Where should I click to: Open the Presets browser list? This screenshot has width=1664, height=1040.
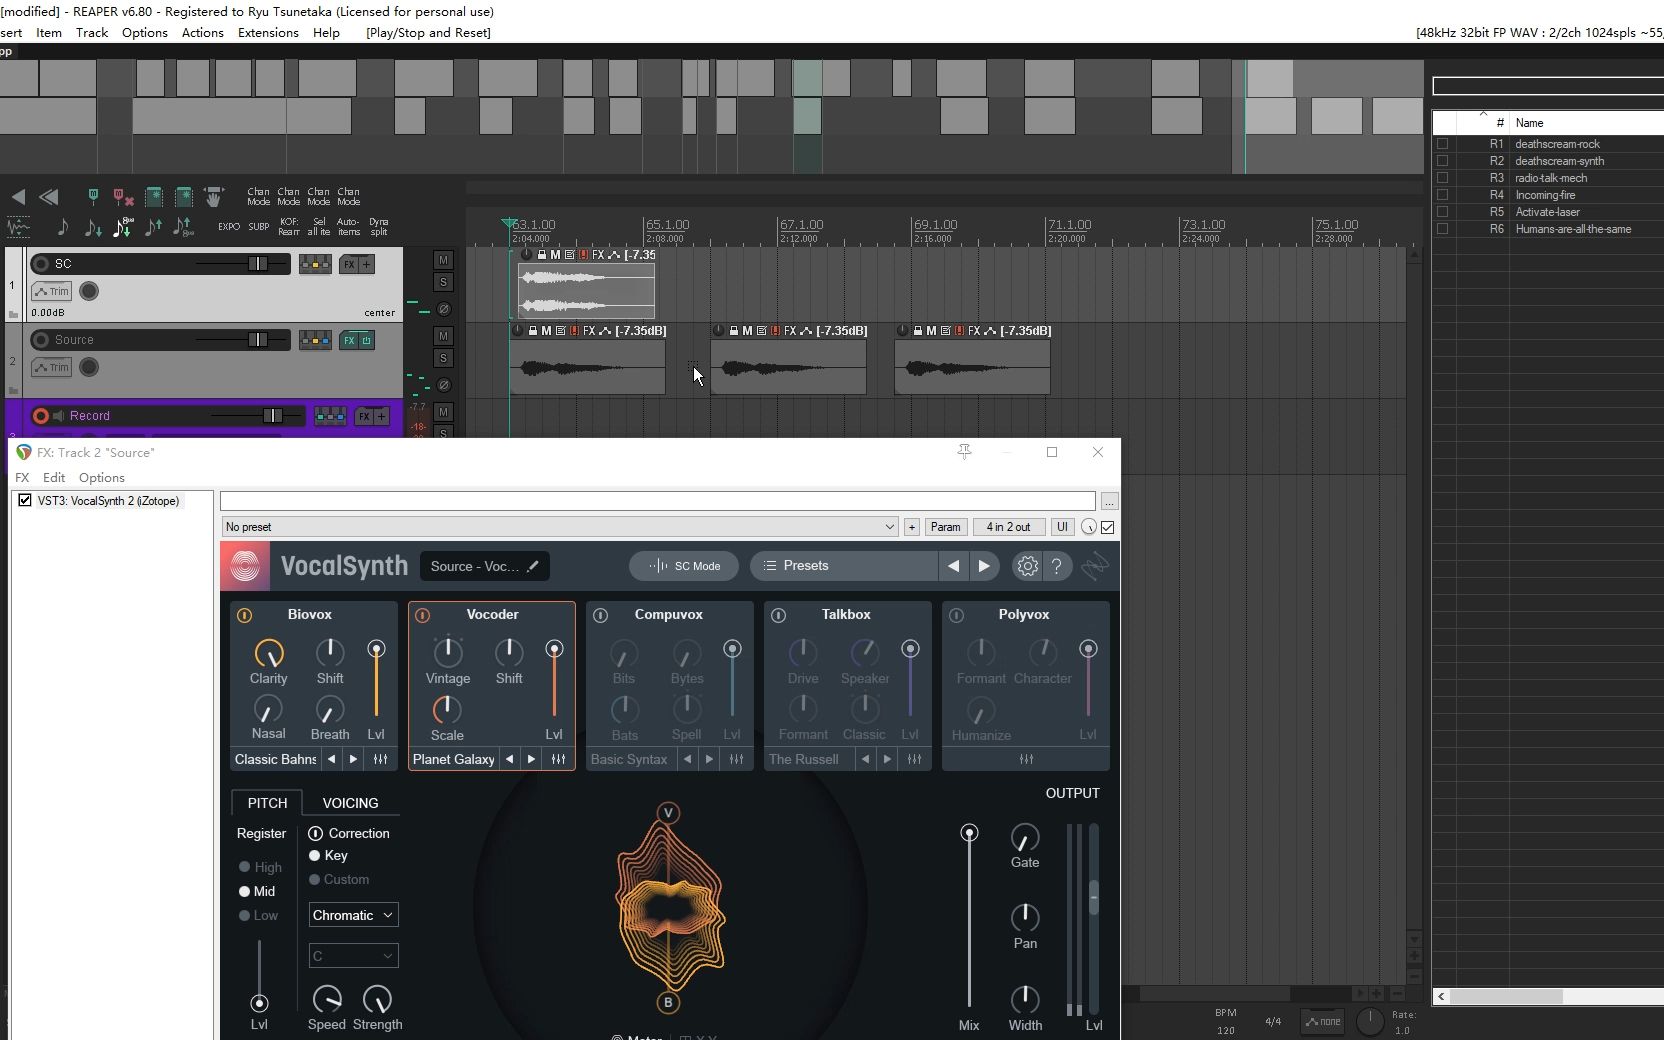click(844, 566)
